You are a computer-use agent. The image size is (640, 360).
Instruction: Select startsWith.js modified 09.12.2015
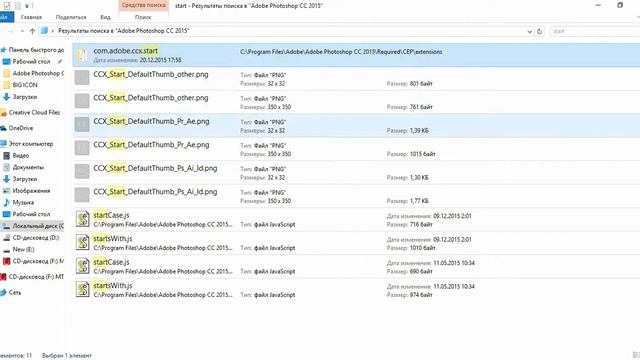pos(356,243)
